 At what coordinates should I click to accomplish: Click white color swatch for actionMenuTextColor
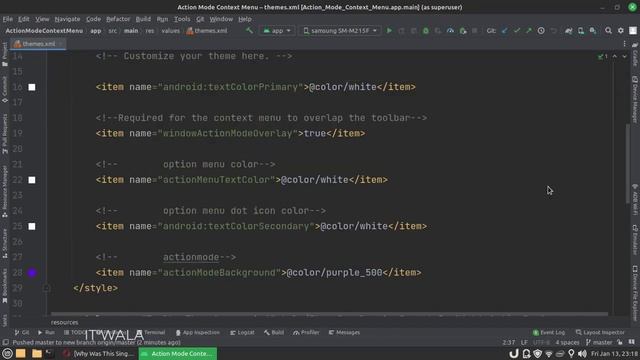point(32,180)
